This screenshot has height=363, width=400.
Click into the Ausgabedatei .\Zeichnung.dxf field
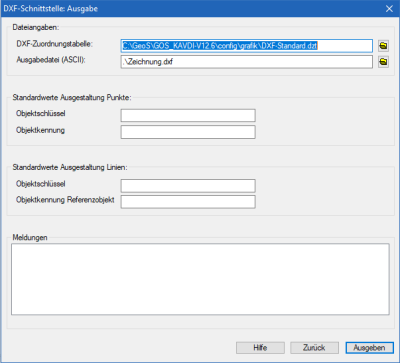(x=246, y=62)
